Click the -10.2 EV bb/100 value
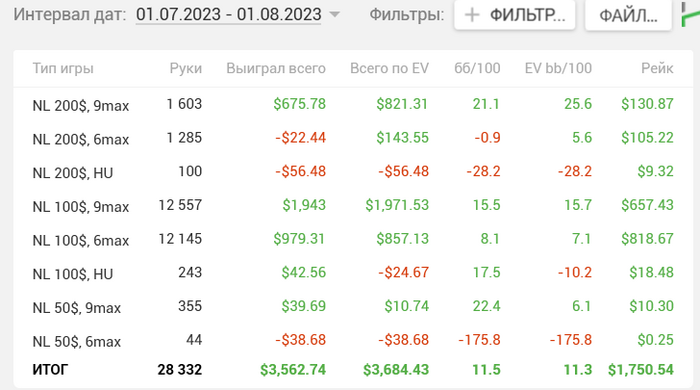Screen dimensions: 700x390 [x=575, y=273]
